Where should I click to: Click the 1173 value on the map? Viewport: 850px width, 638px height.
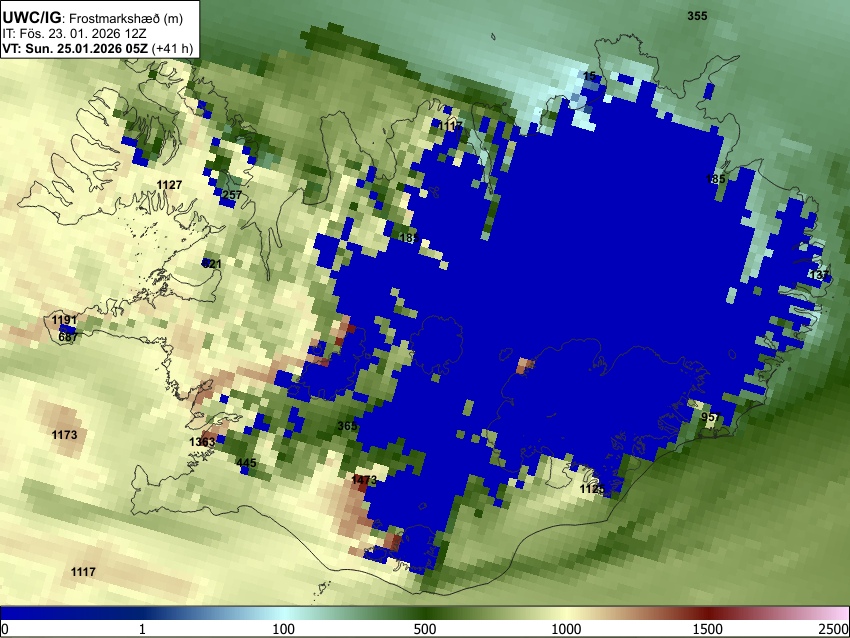click(65, 435)
